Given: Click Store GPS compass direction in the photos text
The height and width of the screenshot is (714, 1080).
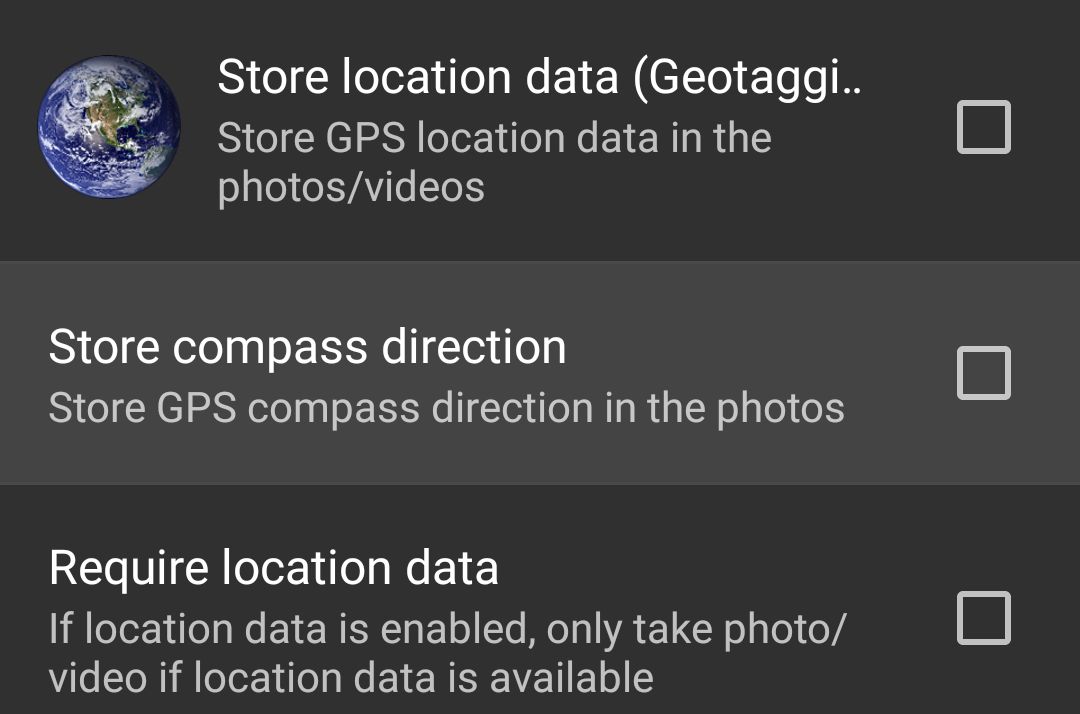Looking at the screenshot, I should pyautogui.click(x=446, y=408).
